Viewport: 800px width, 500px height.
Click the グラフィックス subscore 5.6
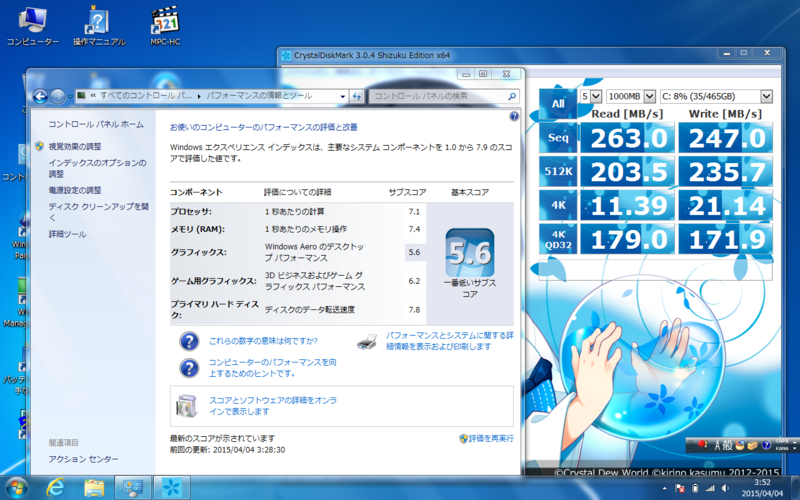tap(414, 253)
